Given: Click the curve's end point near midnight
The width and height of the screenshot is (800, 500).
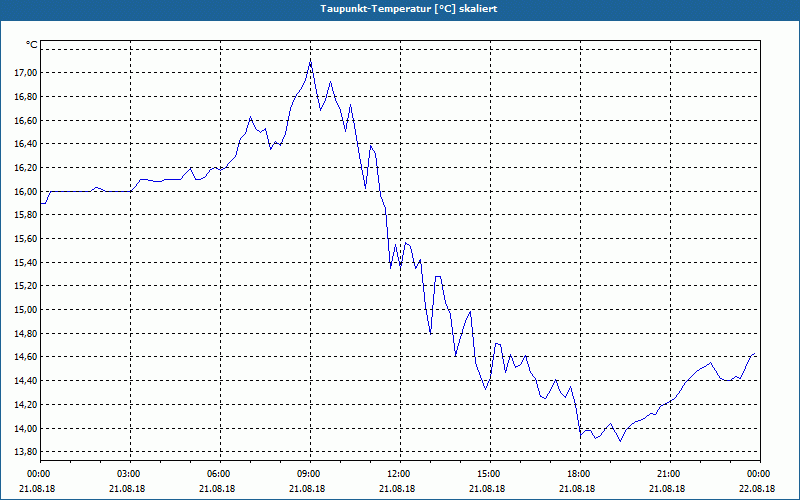Looking at the screenshot, I should click(x=755, y=353).
